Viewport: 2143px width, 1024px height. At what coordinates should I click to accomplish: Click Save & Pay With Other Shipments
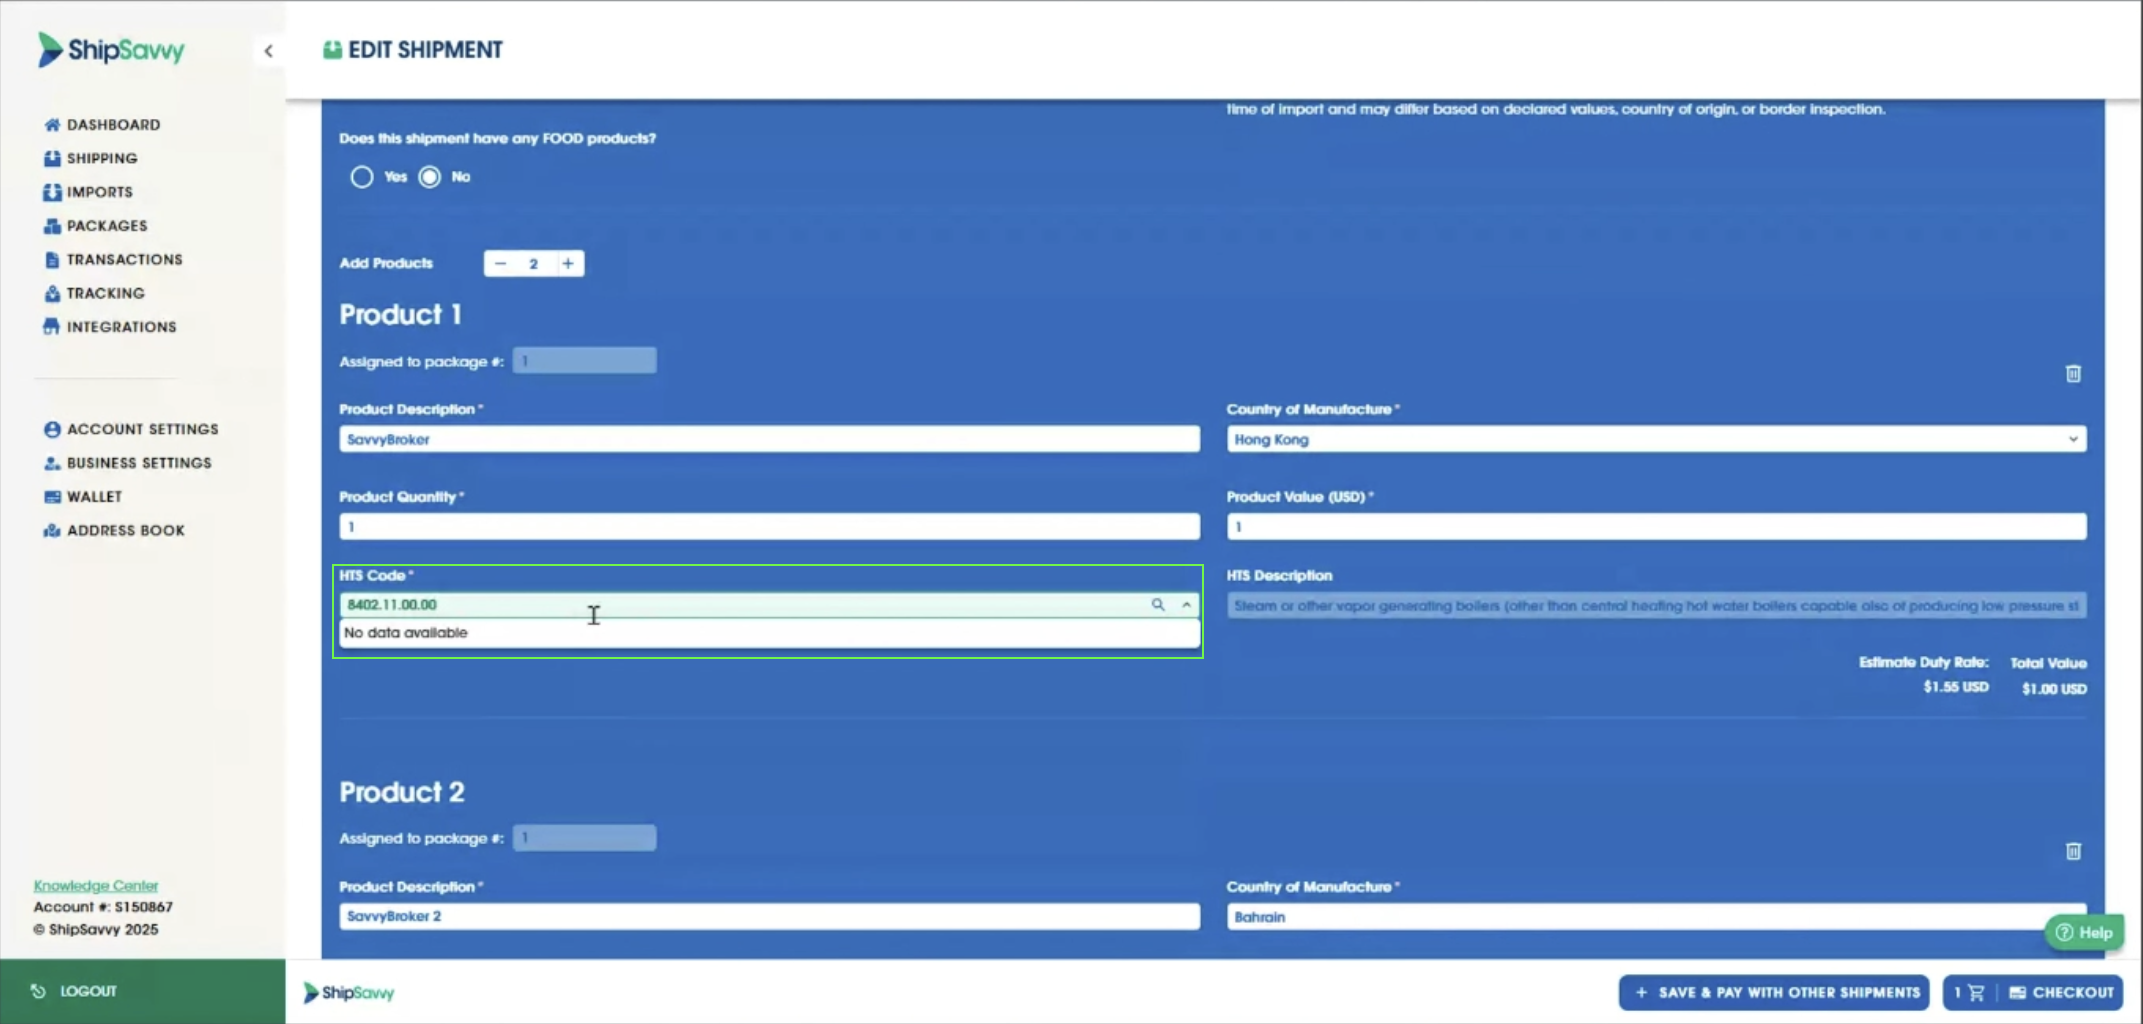pyautogui.click(x=1774, y=993)
